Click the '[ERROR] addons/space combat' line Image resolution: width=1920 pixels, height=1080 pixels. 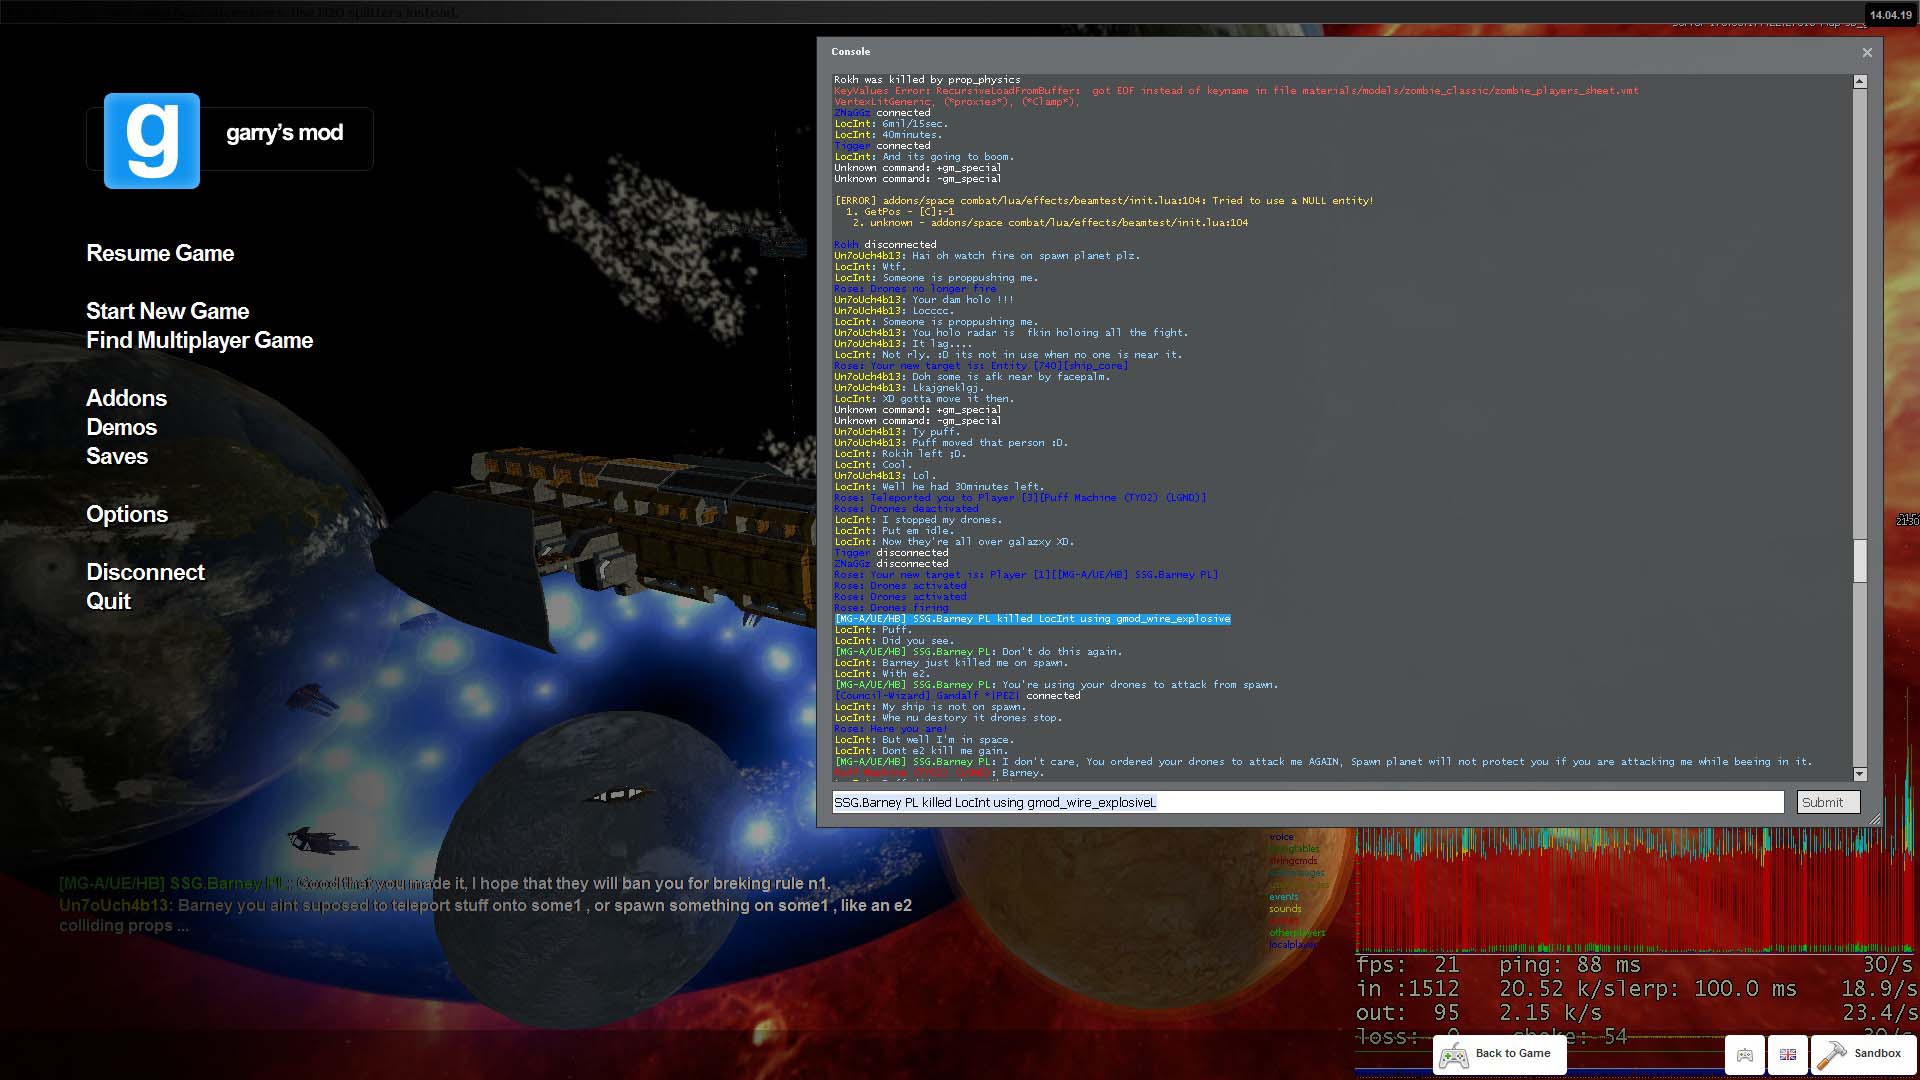click(1104, 201)
